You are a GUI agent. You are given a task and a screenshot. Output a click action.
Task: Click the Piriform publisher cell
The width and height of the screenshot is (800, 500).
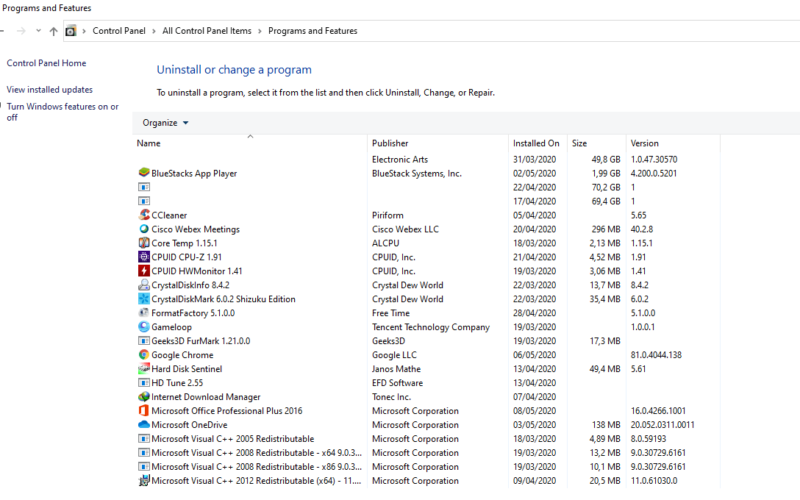388,215
